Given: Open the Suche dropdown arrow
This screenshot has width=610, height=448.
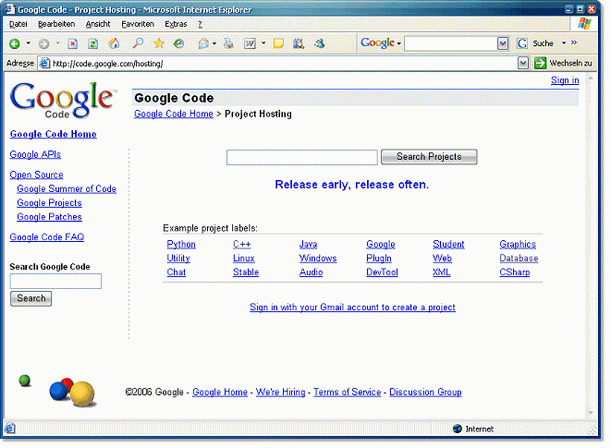Looking at the screenshot, I should click(564, 43).
